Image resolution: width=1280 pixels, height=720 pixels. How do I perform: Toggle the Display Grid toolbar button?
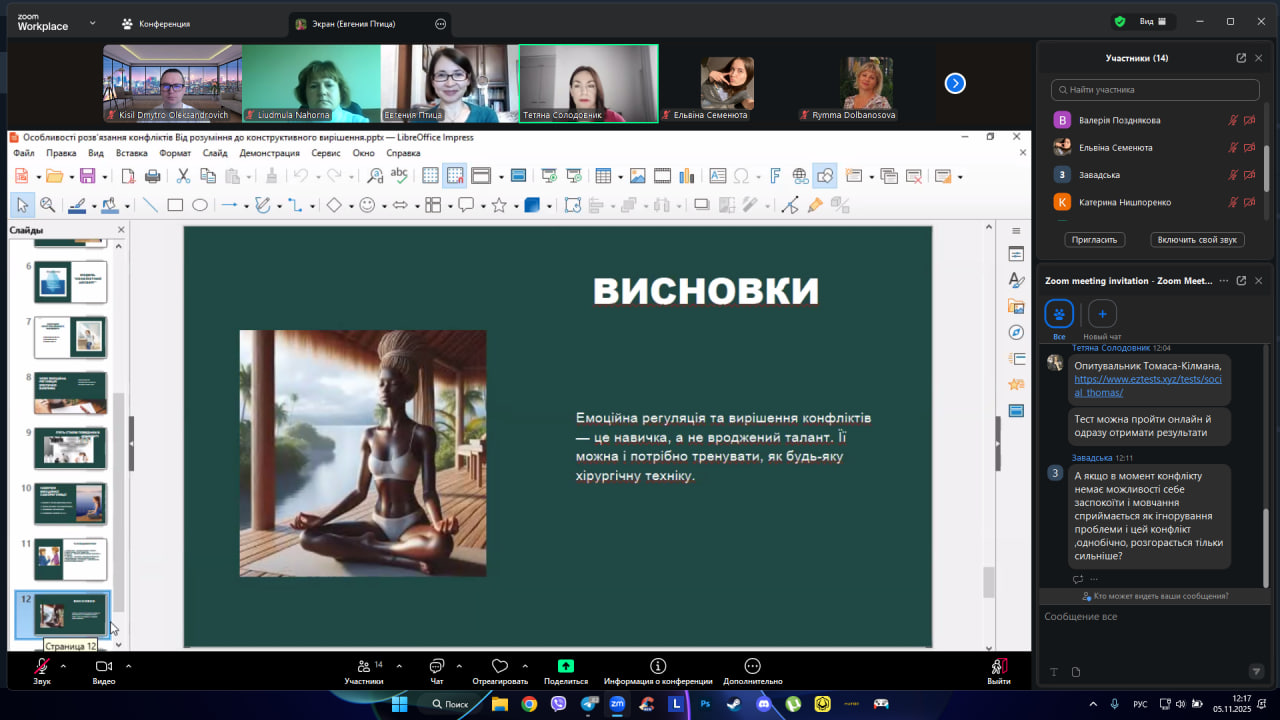coord(430,176)
